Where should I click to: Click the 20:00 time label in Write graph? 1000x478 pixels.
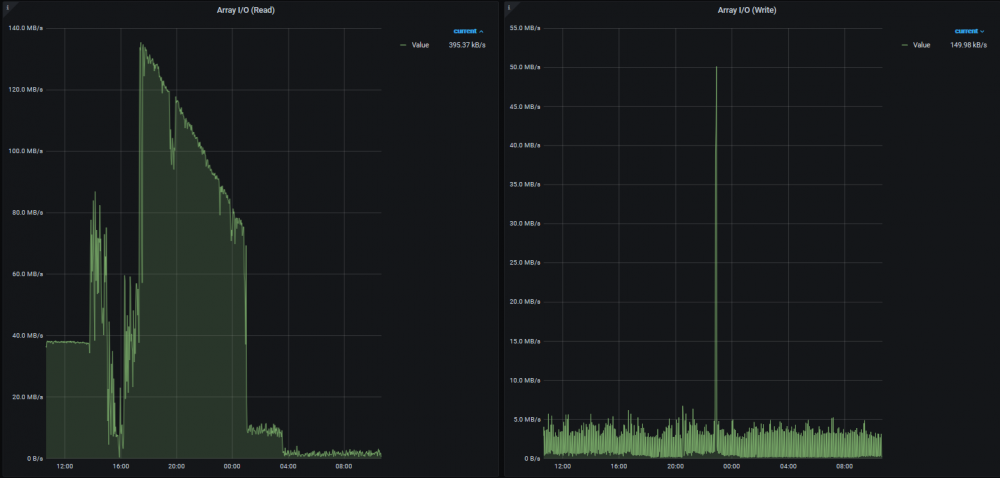tap(675, 467)
